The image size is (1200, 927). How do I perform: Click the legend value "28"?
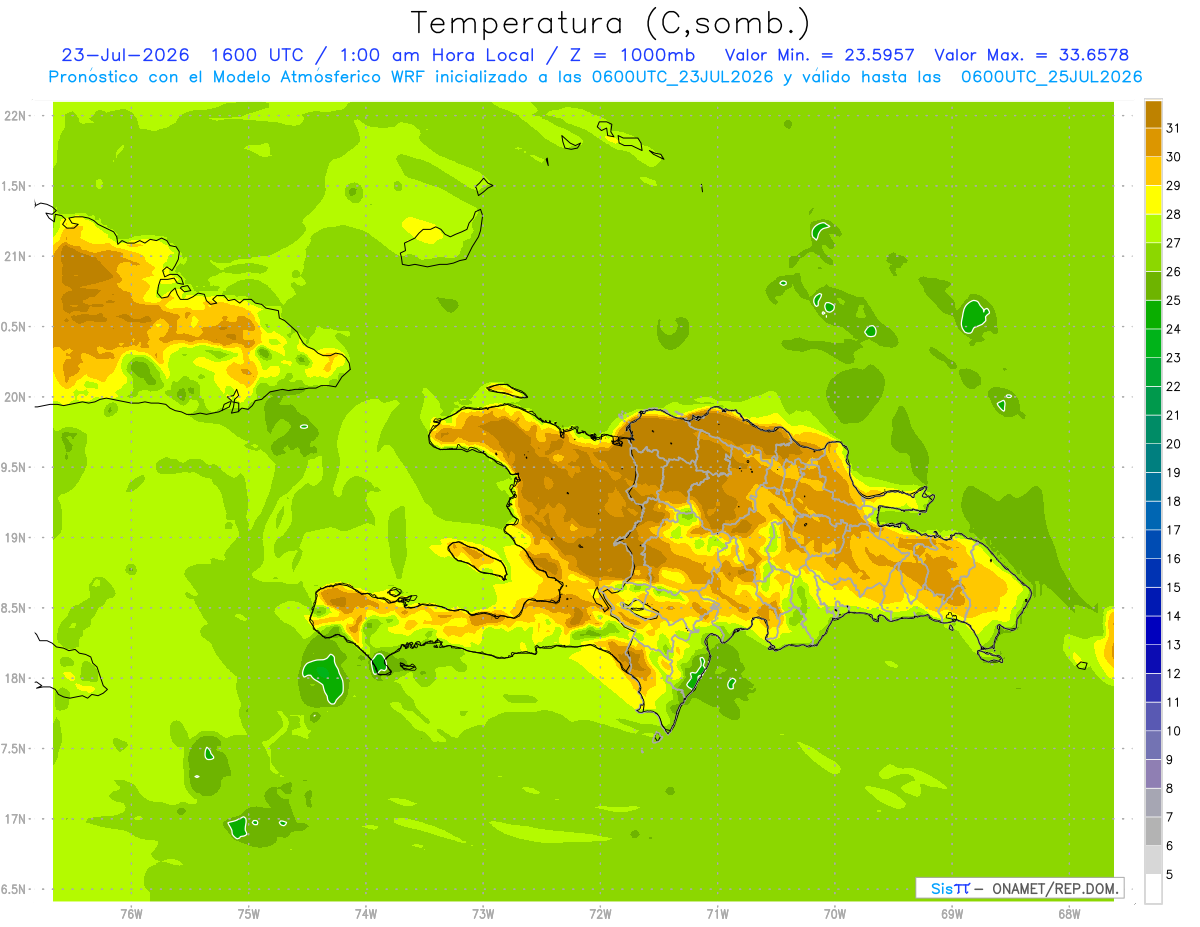point(1174,214)
